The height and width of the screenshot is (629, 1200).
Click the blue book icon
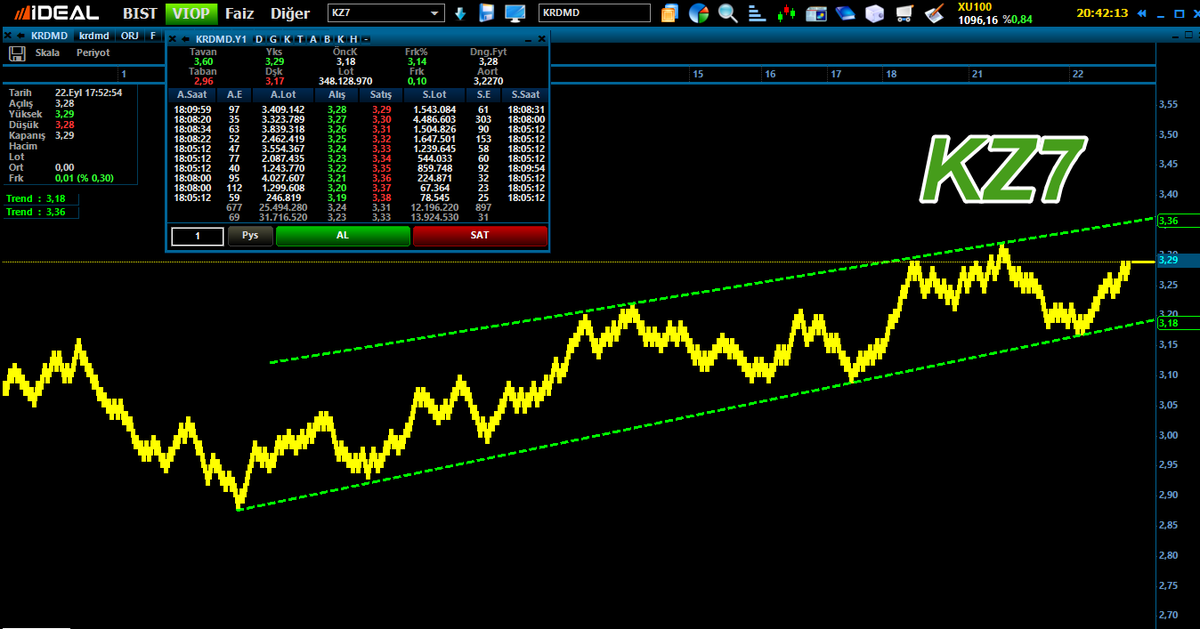846,14
